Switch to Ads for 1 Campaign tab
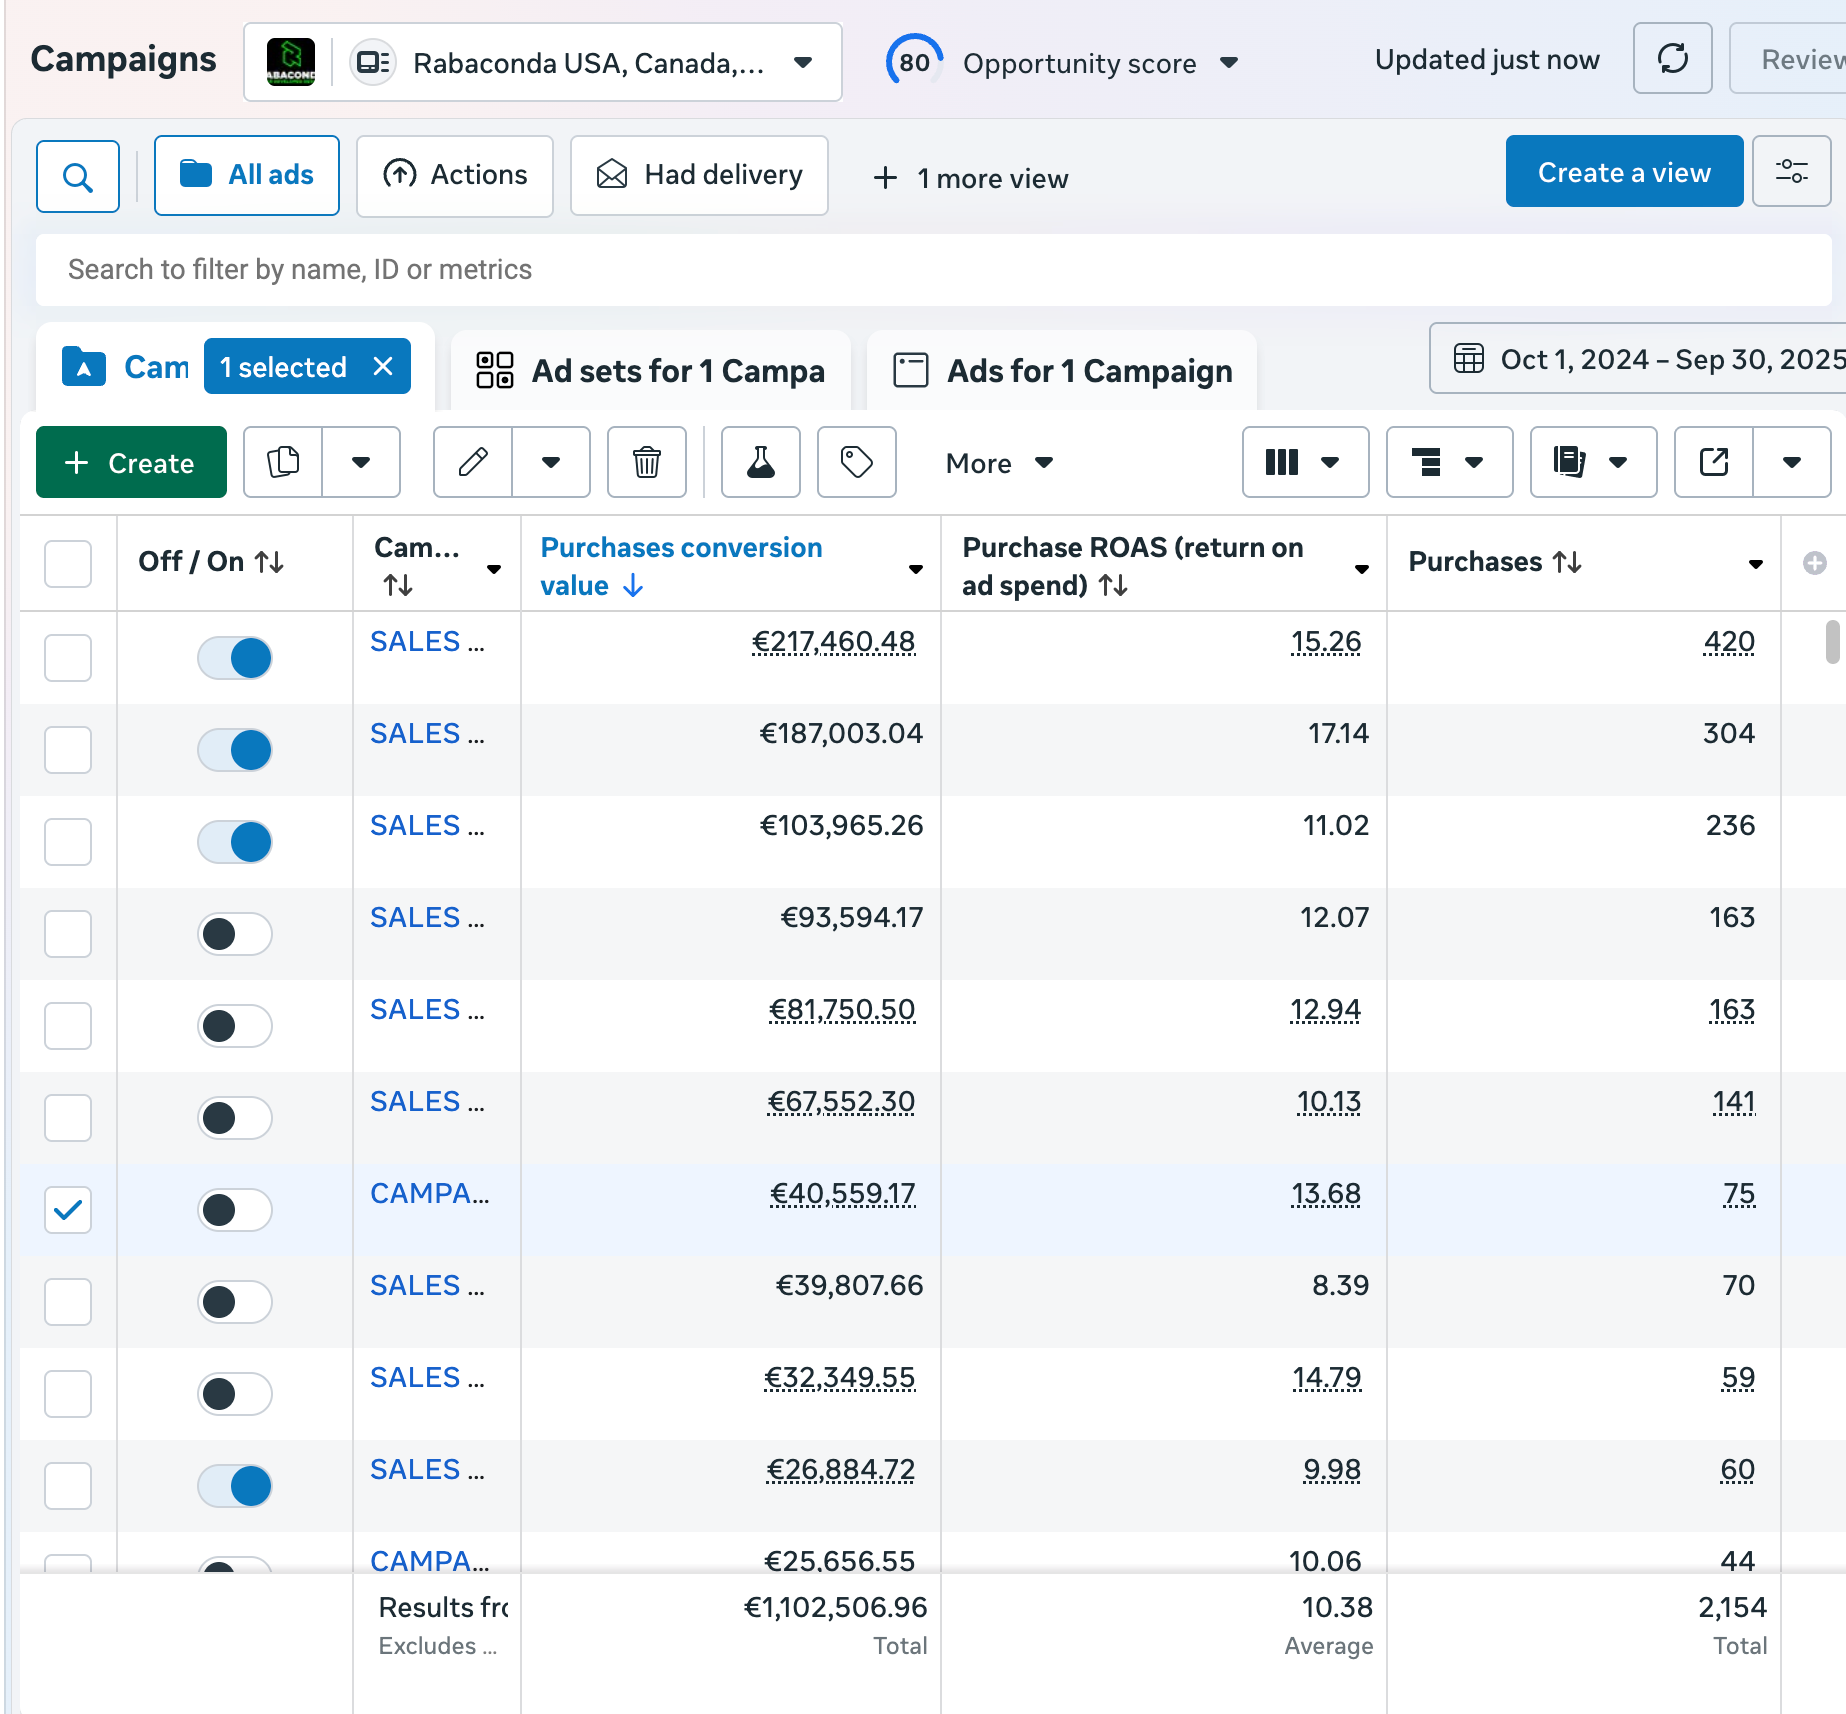This screenshot has width=1846, height=1714. [x=1062, y=371]
